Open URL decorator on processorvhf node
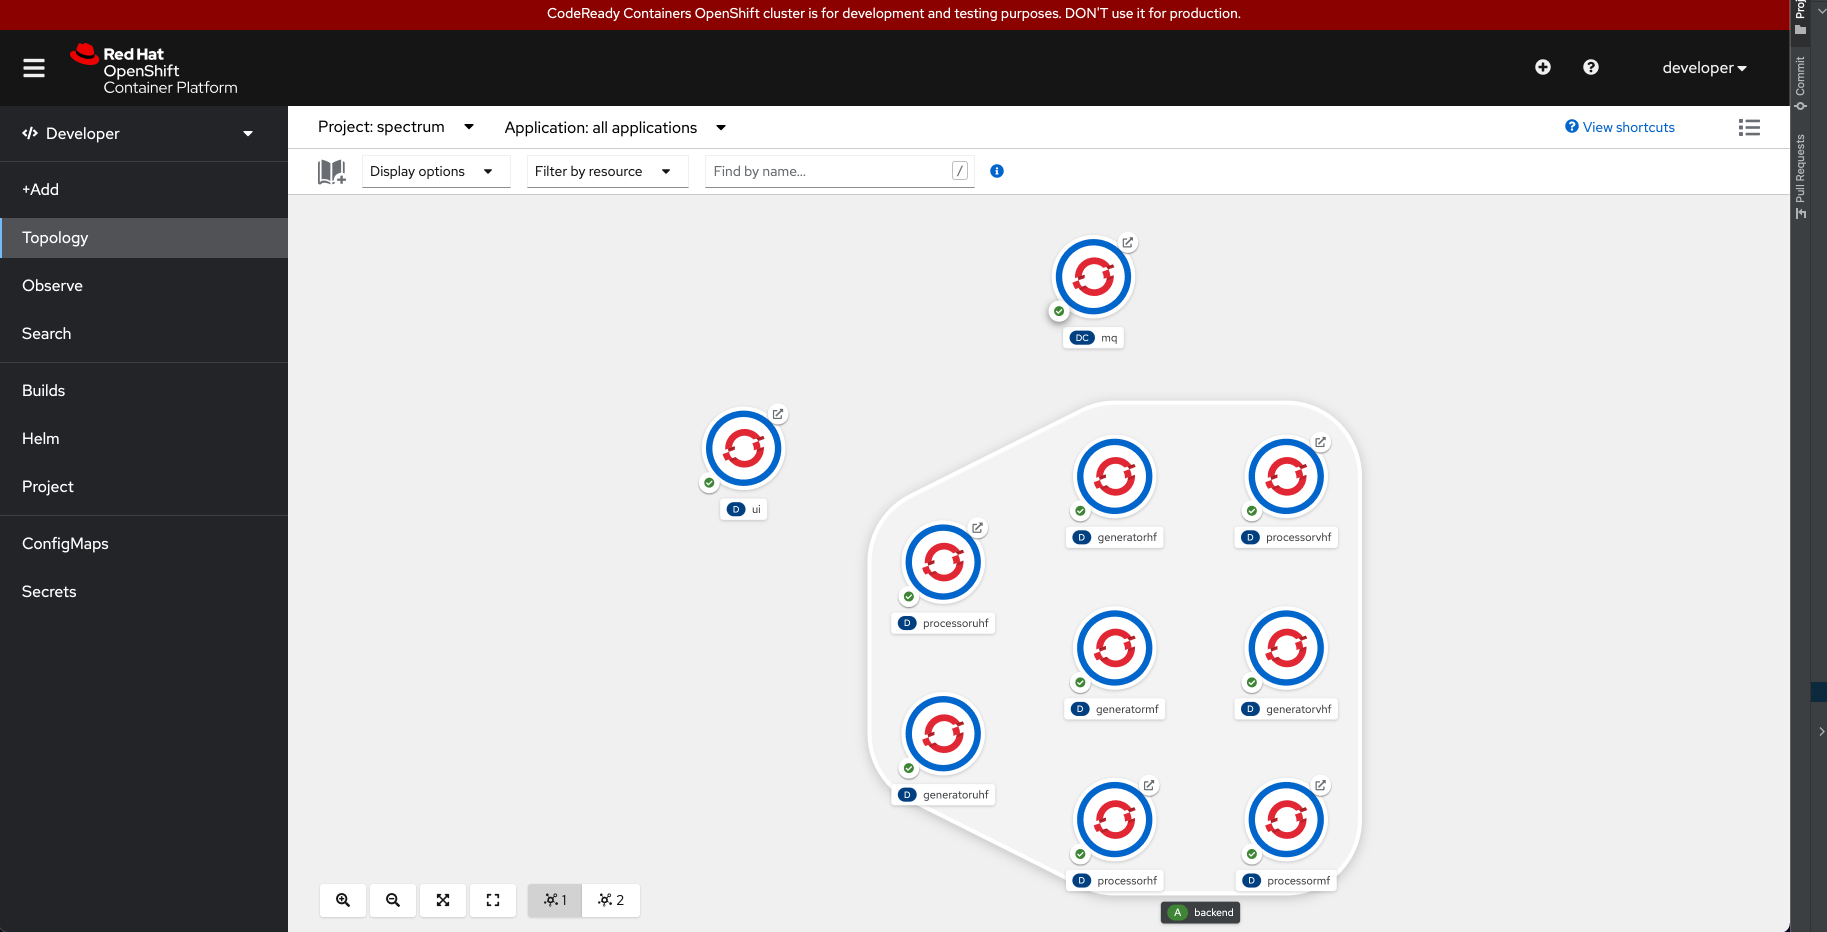Image resolution: width=1827 pixels, height=932 pixels. pos(1321,442)
